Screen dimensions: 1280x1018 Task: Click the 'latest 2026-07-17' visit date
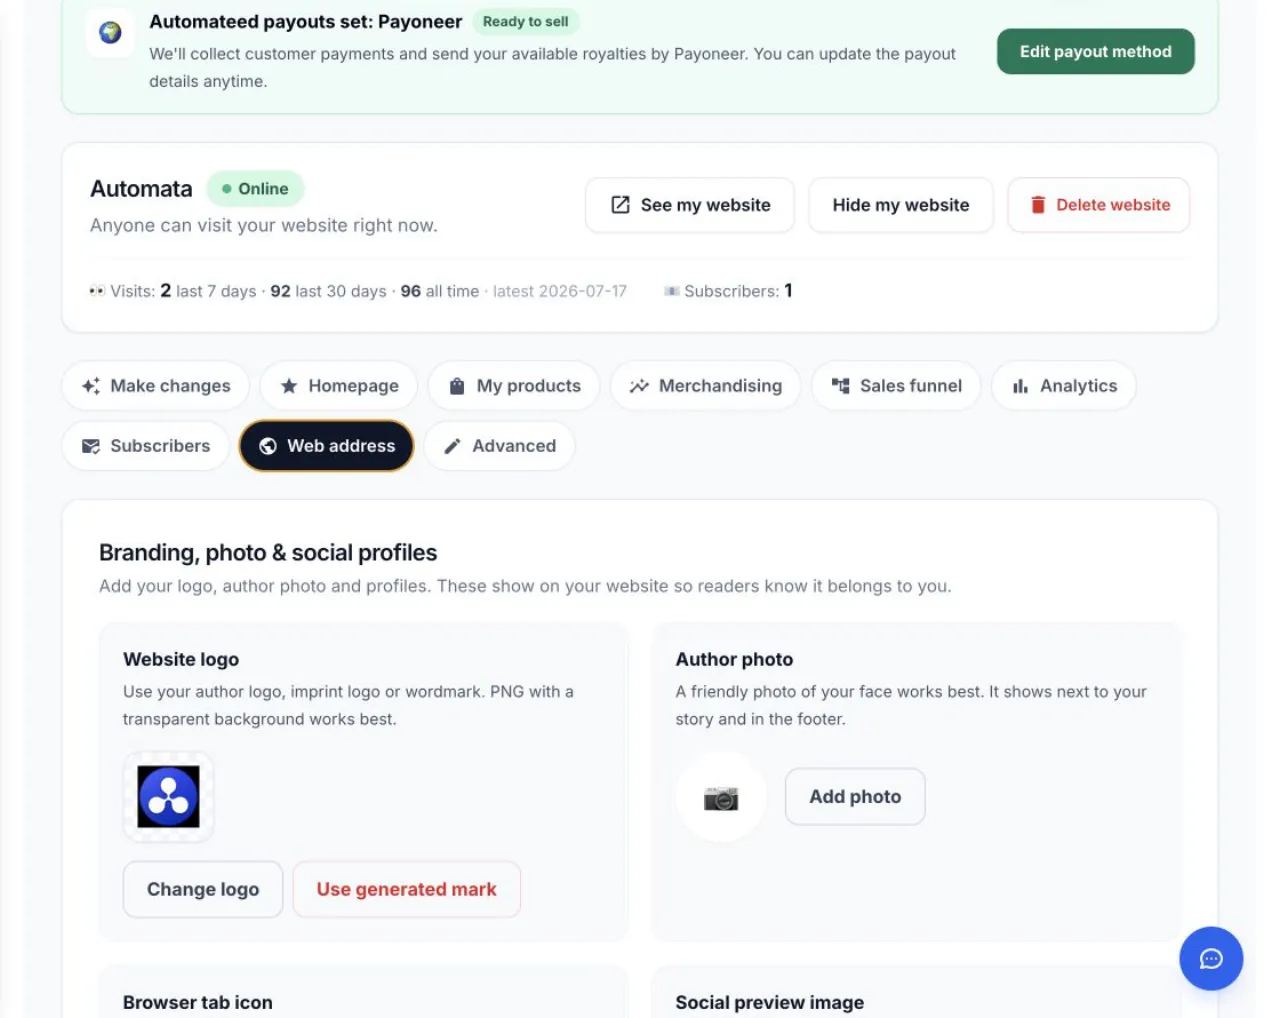point(560,291)
